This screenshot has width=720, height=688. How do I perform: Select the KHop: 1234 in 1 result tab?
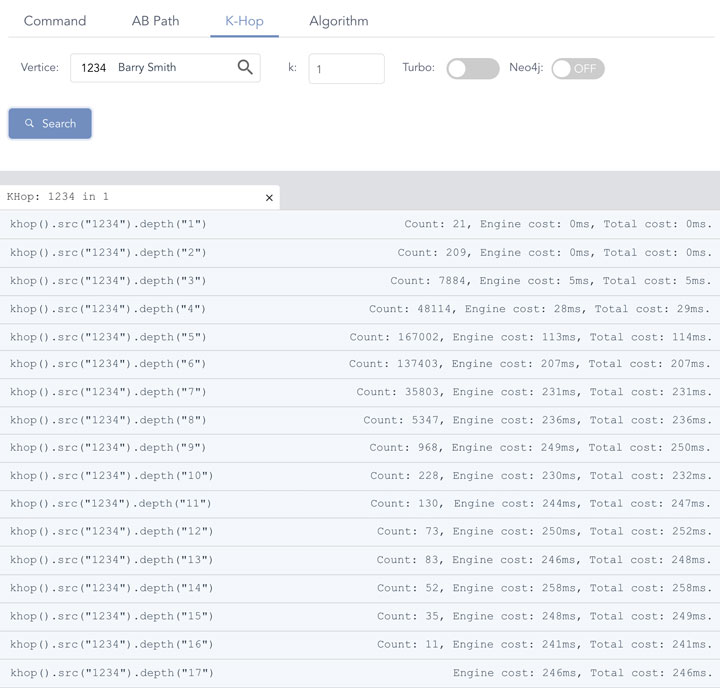click(x=130, y=197)
